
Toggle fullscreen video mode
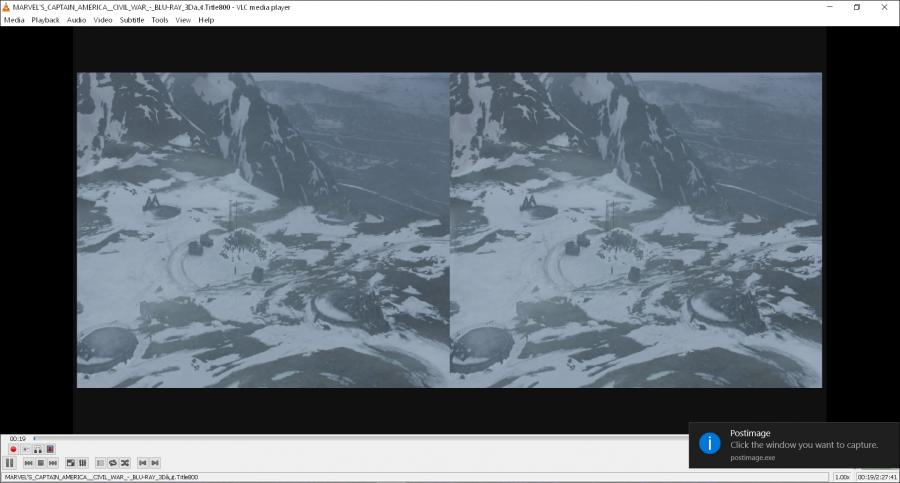click(x=71, y=463)
